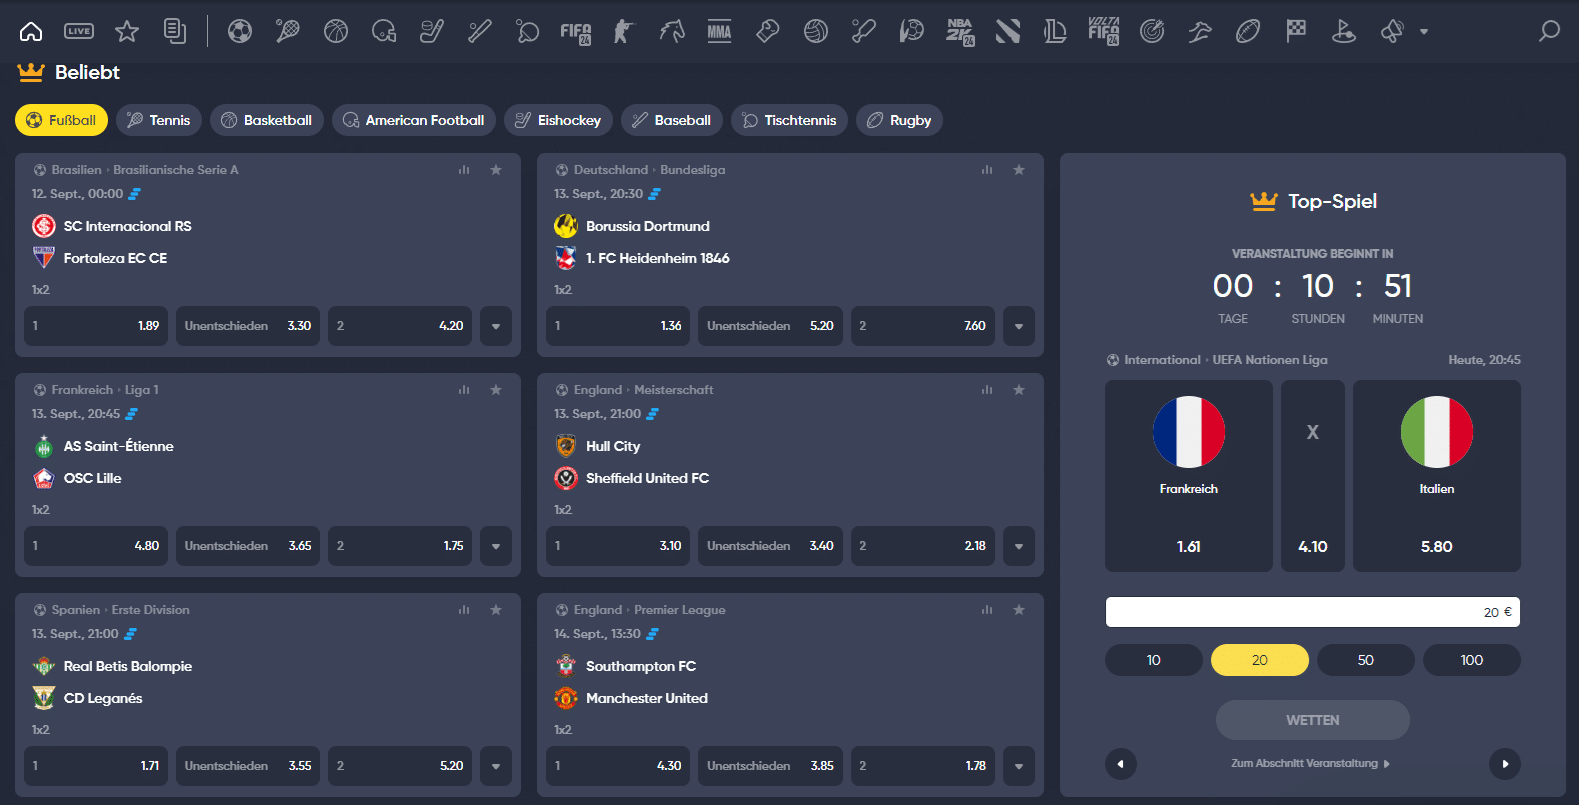Expand more markets for Southampton FC match
This screenshot has height=805, width=1579.
(x=1019, y=766)
